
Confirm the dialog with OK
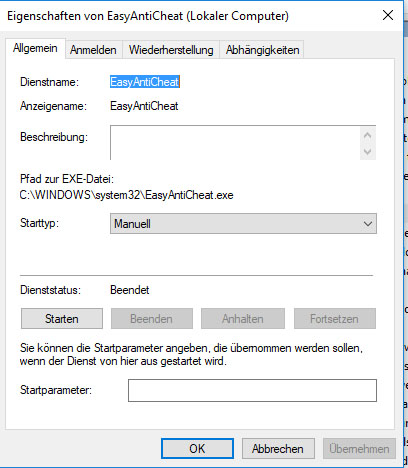tap(197, 449)
